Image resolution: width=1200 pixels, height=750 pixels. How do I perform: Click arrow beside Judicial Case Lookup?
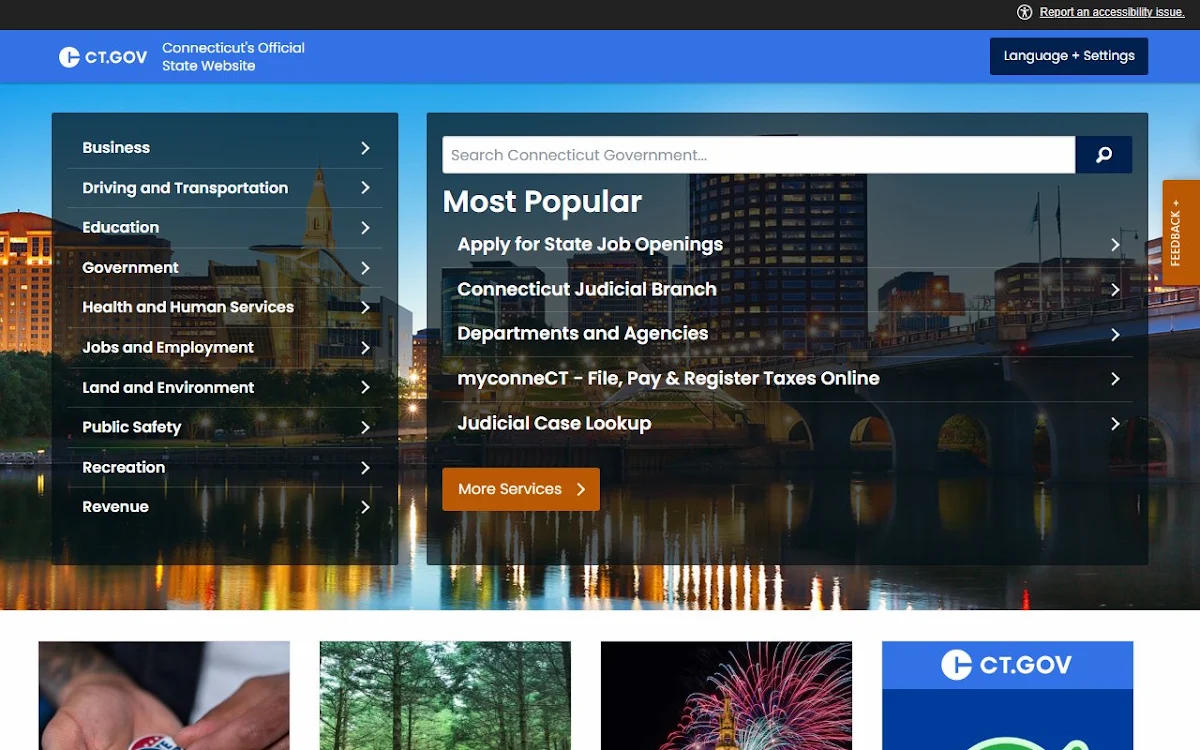point(1115,424)
